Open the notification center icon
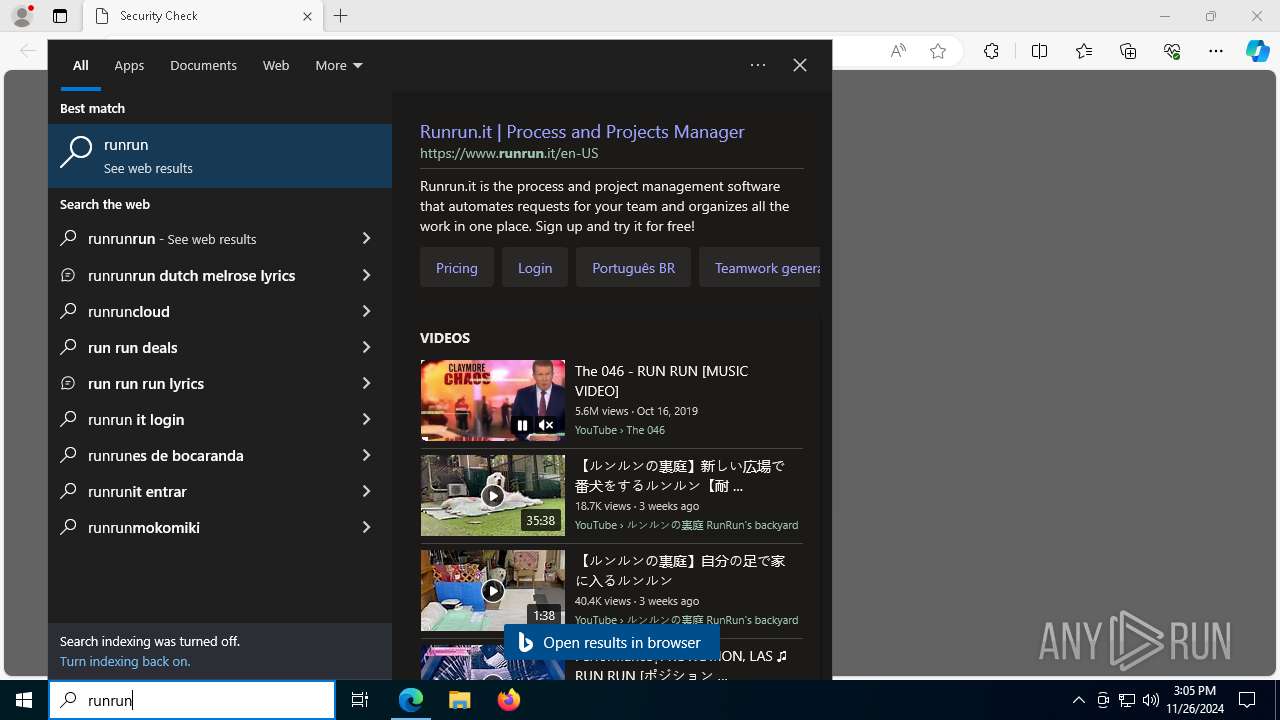The width and height of the screenshot is (1280, 720). click(1247, 700)
